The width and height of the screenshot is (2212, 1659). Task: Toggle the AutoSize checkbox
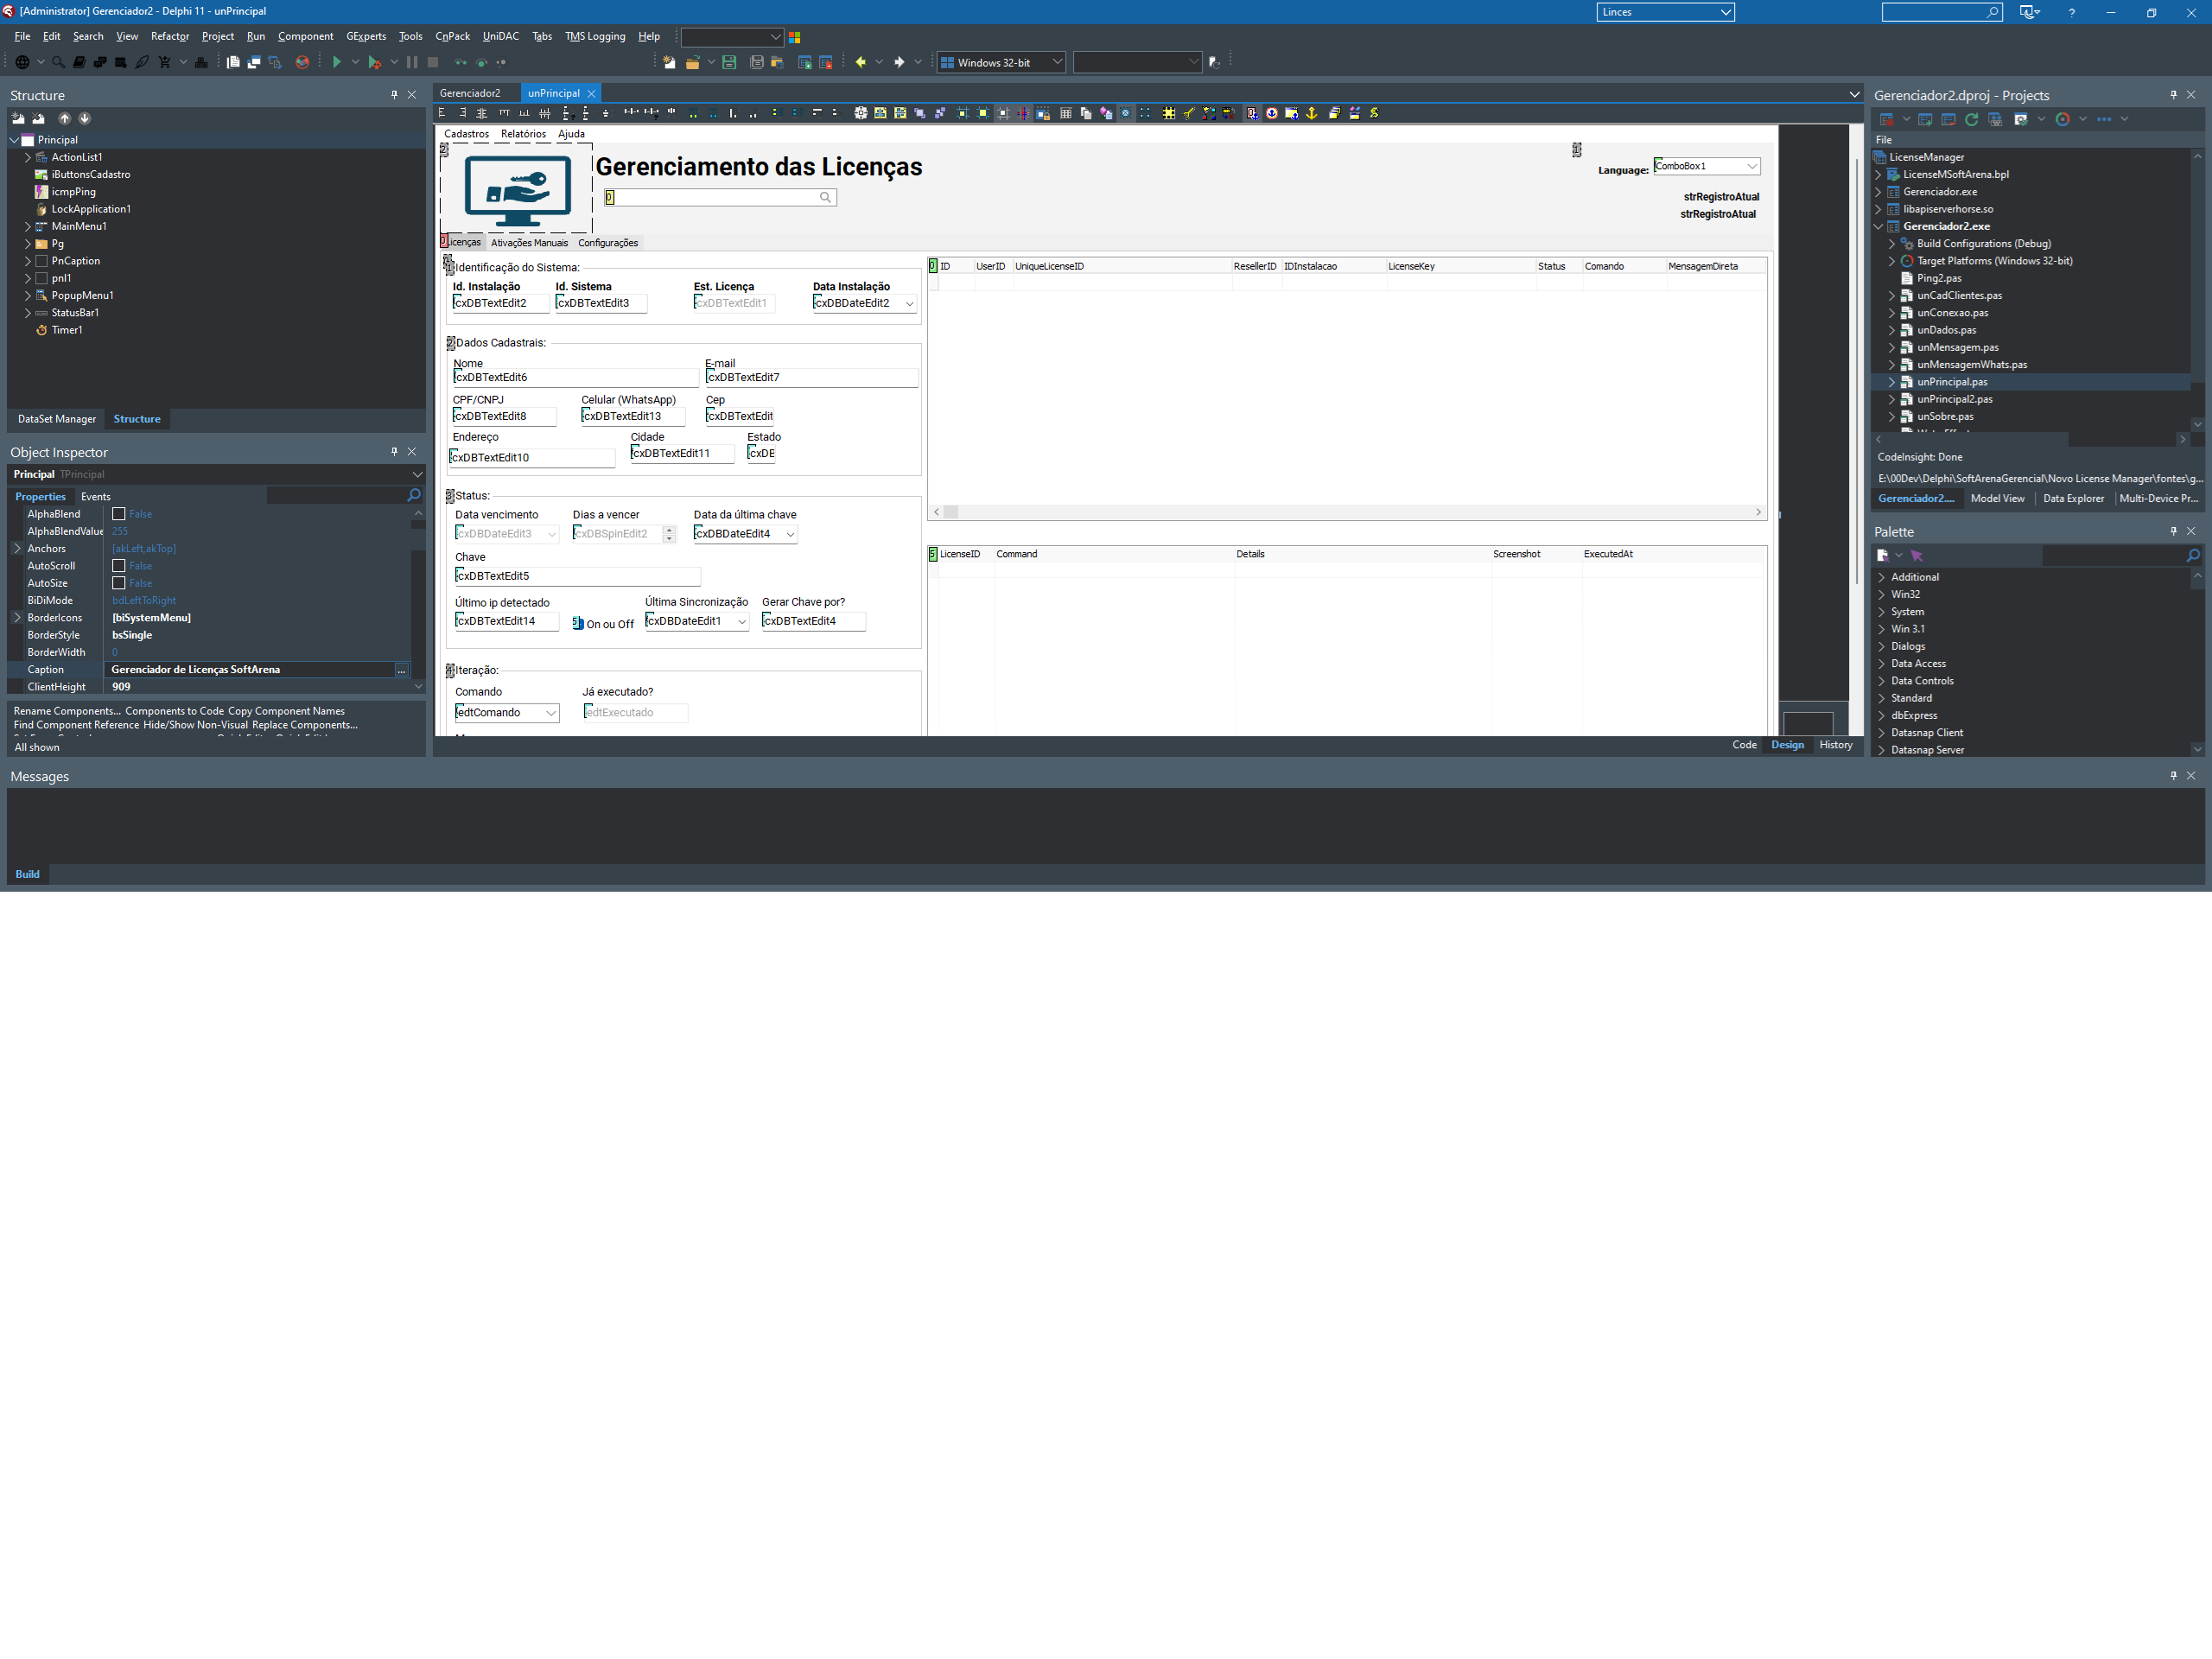[119, 583]
